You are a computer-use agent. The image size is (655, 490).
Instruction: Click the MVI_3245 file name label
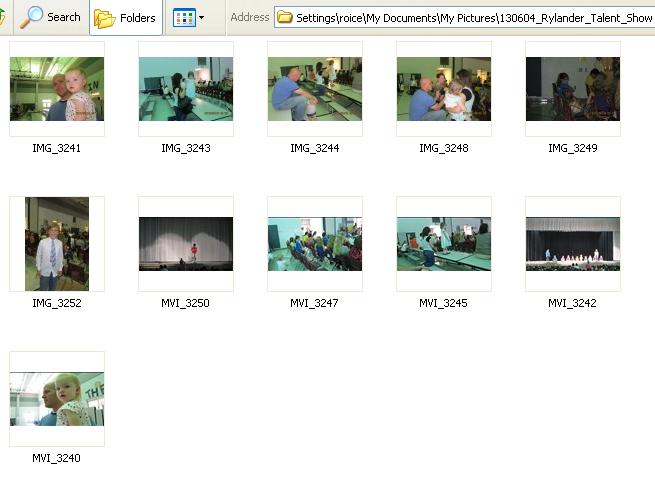[x=443, y=303]
